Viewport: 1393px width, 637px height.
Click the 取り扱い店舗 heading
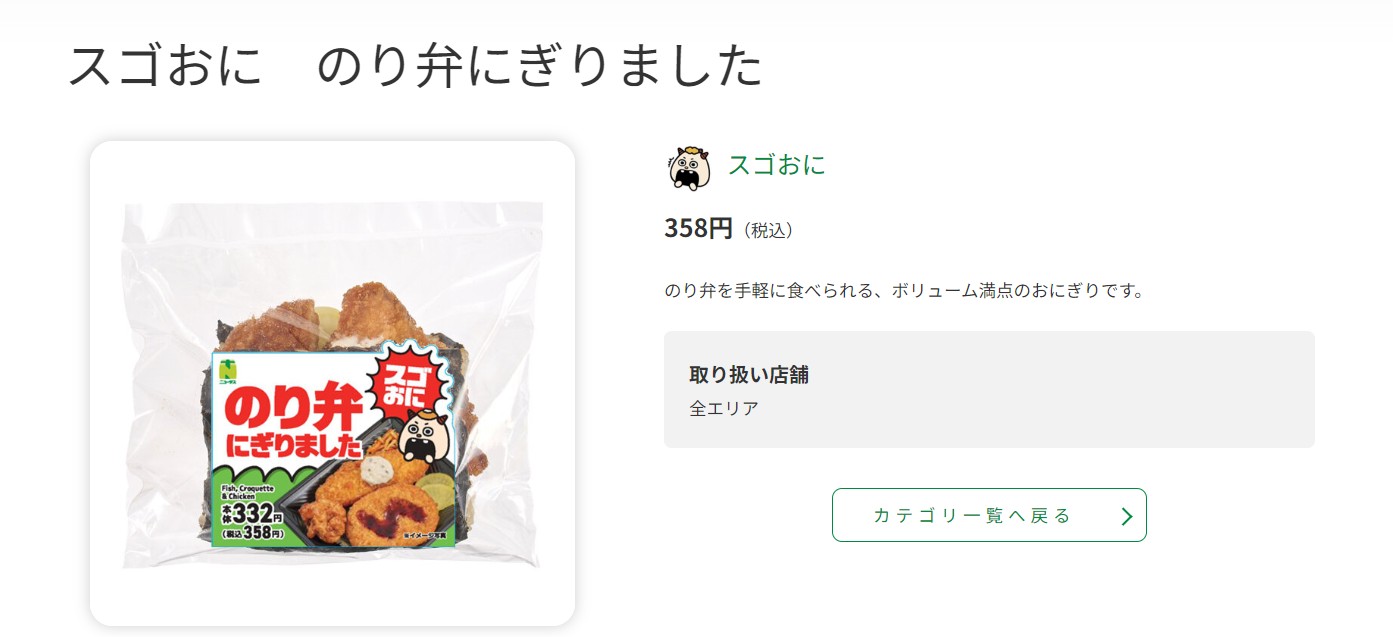coord(749,375)
